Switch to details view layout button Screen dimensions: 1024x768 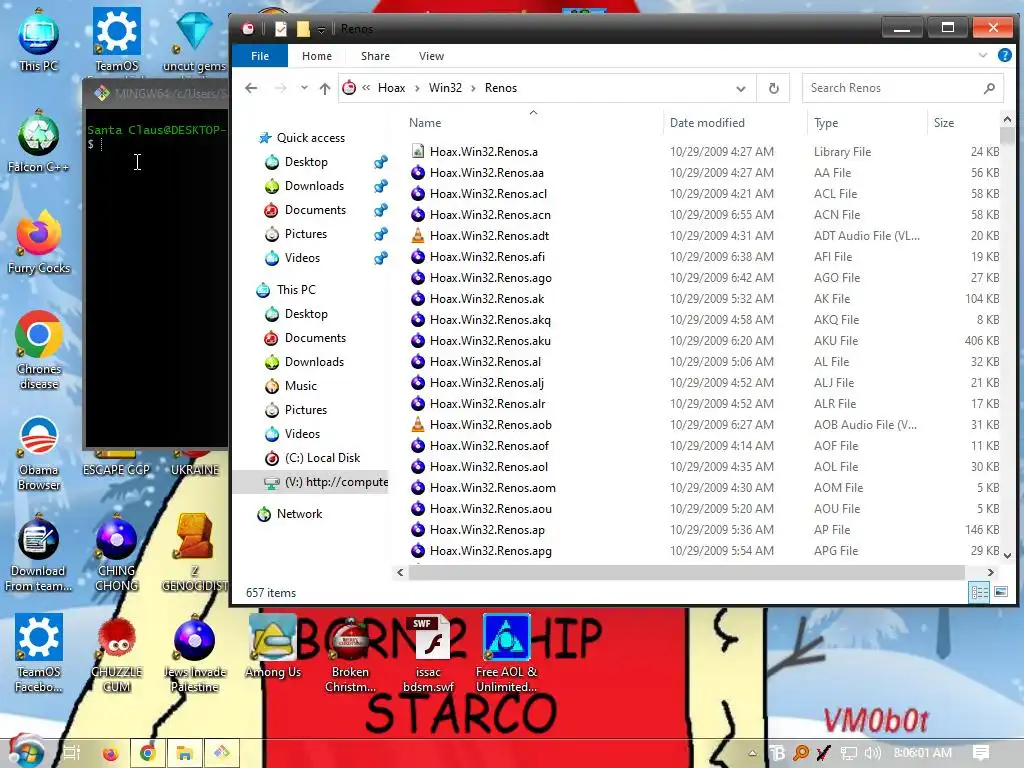(980, 592)
